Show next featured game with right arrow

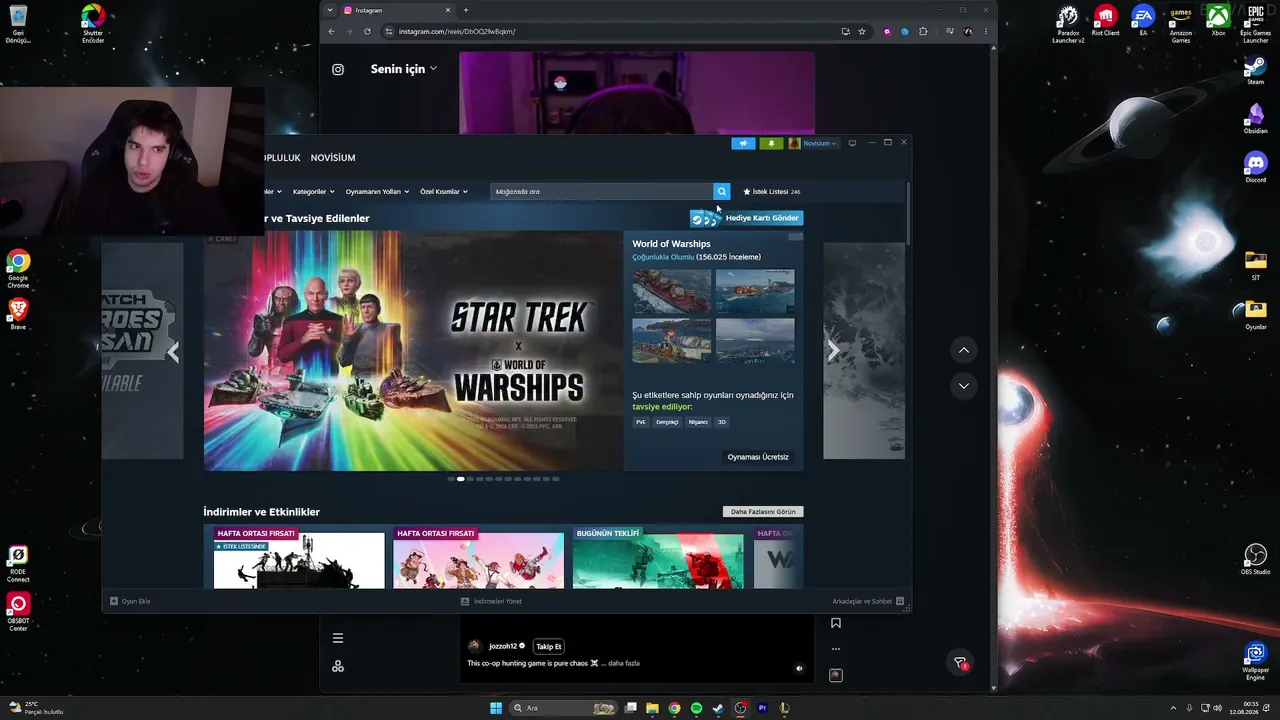833,351
